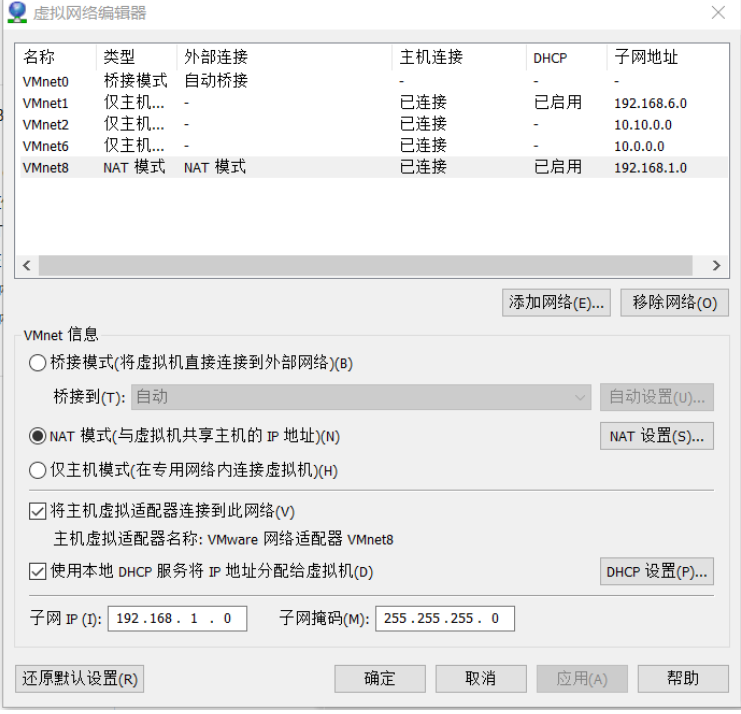The image size is (741, 714).
Task: Click 还原默认设置(R) button
Action: 79,680
